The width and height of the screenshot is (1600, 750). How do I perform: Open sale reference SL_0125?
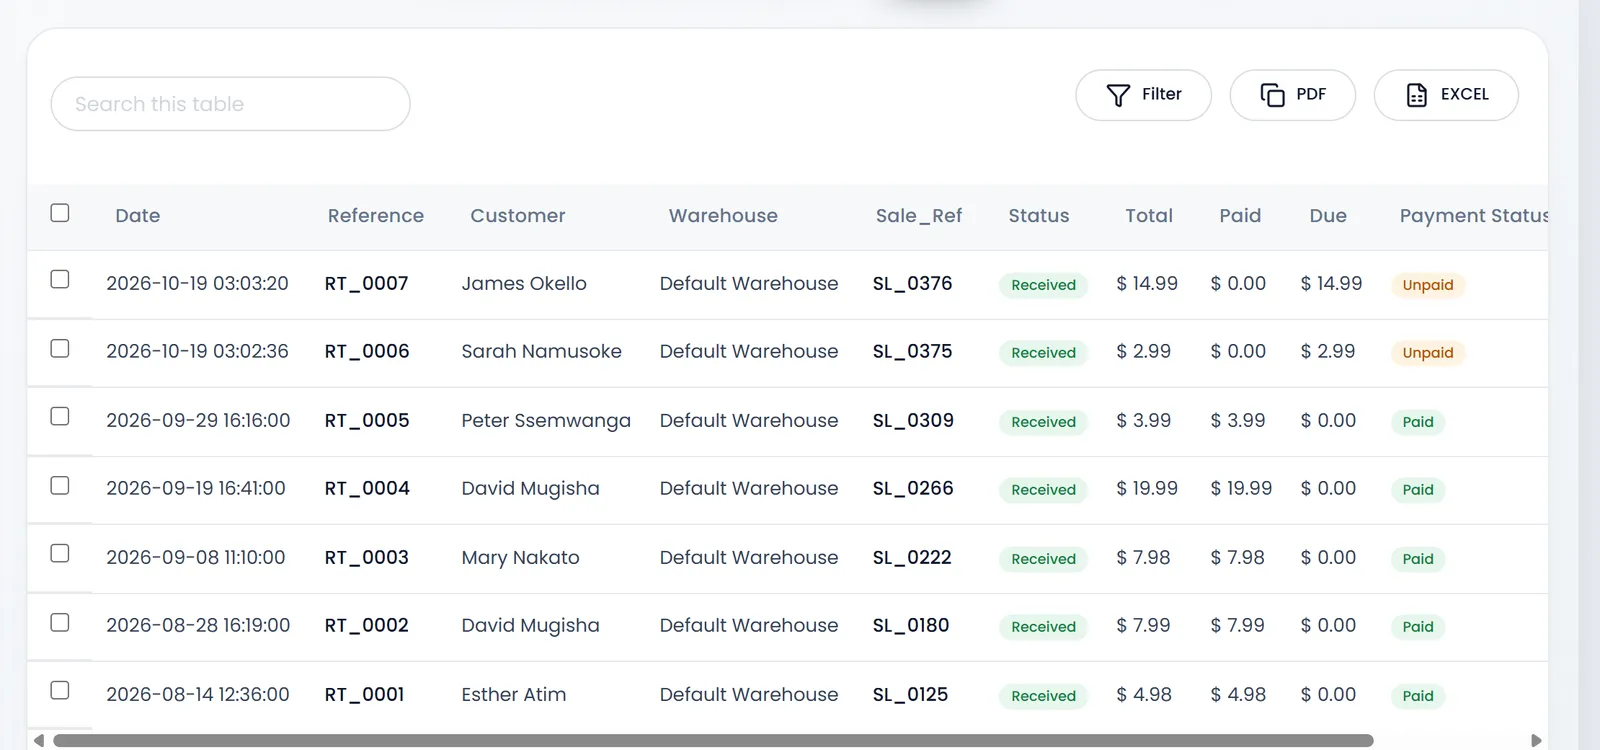910,695
